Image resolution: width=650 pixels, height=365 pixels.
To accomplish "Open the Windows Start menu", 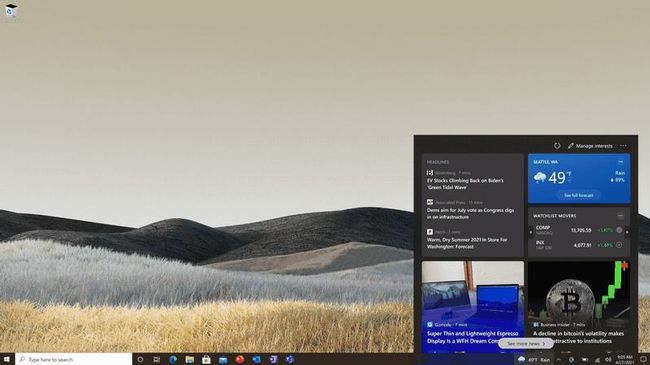I will (x=7, y=359).
